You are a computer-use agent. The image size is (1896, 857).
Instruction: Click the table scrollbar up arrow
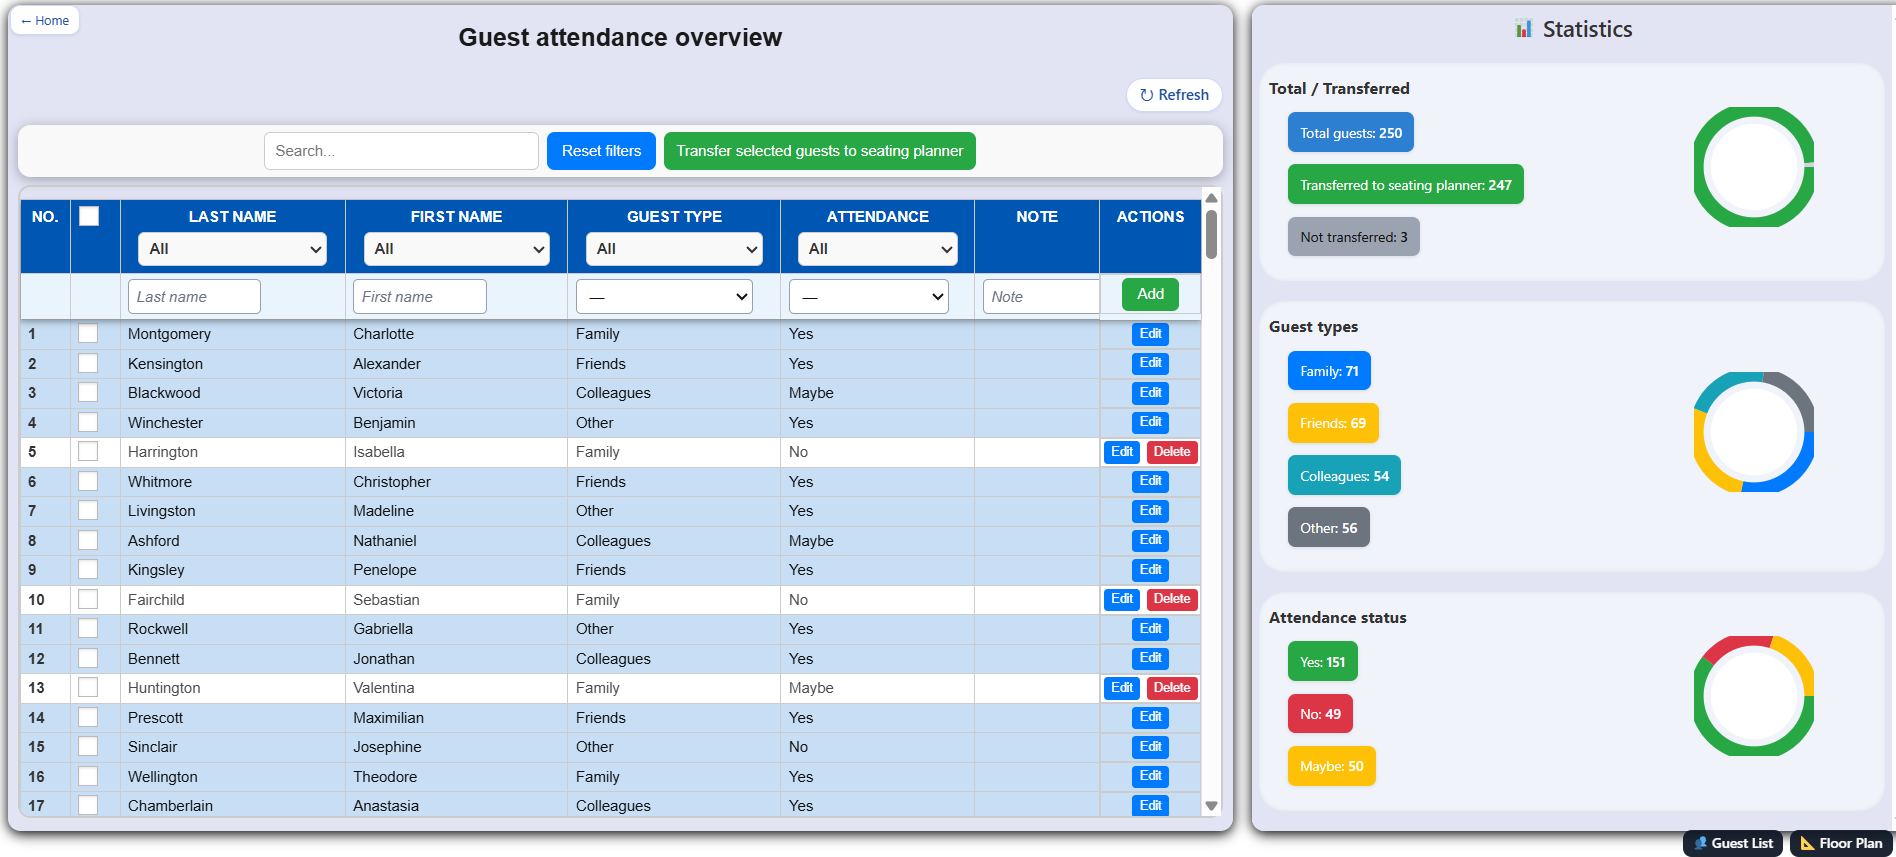pyautogui.click(x=1211, y=198)
